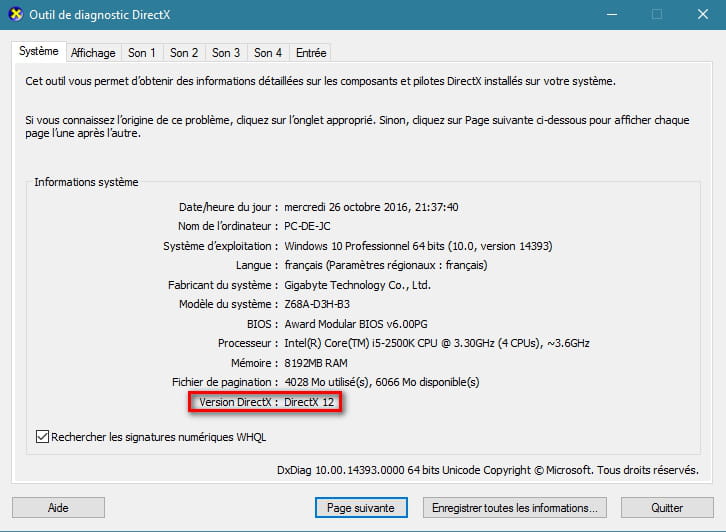The width and height of the screenshot is (726, 532).
Task: Click the Langue label
Action: click(257, 265)
